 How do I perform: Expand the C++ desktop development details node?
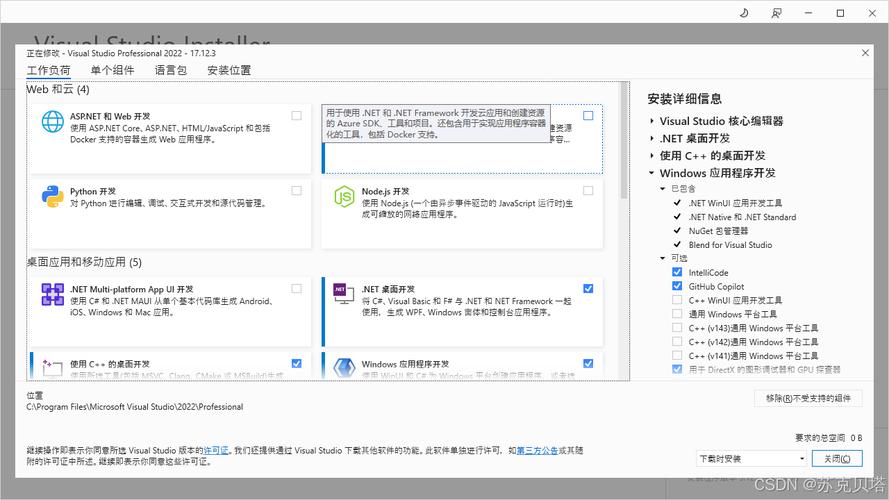pyautogui.click(x=652, y=156)
